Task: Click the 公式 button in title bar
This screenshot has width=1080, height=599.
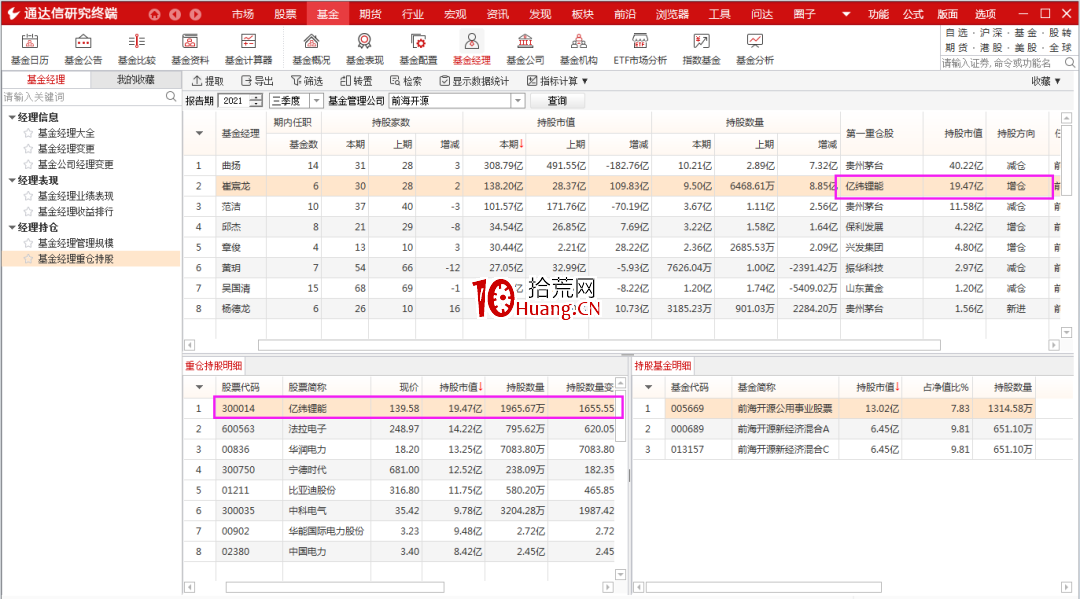Action: (913, 14)
